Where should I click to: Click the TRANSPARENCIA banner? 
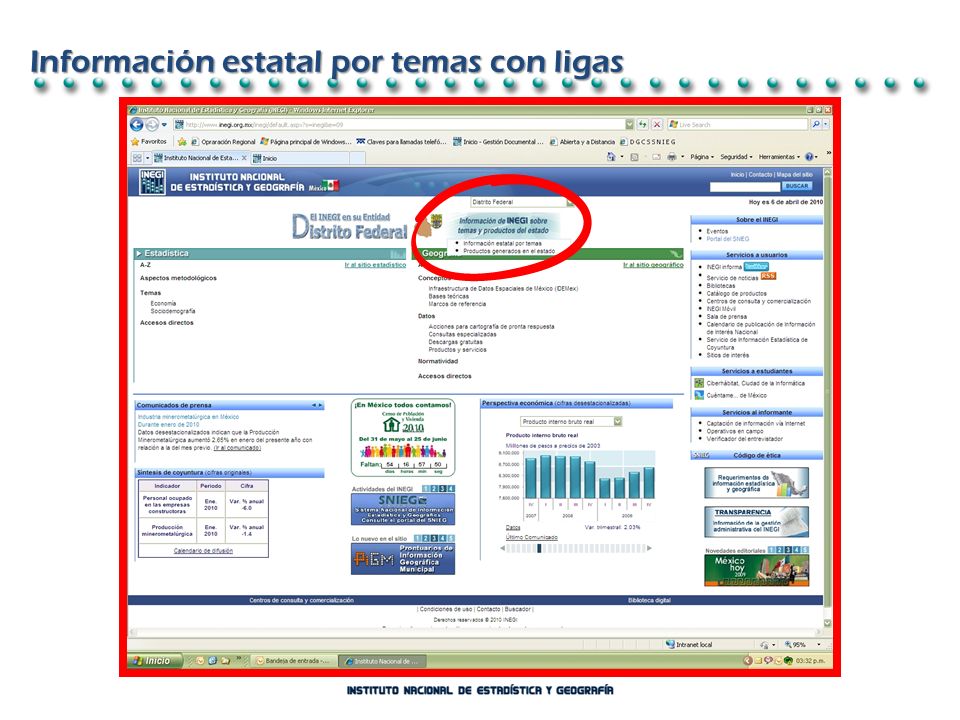(756, 521)
